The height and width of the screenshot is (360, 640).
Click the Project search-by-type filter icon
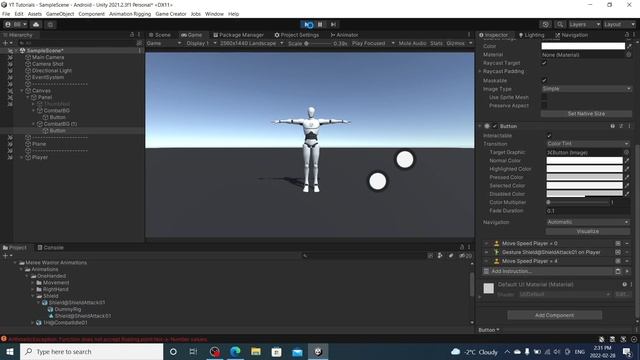[440, 256]
